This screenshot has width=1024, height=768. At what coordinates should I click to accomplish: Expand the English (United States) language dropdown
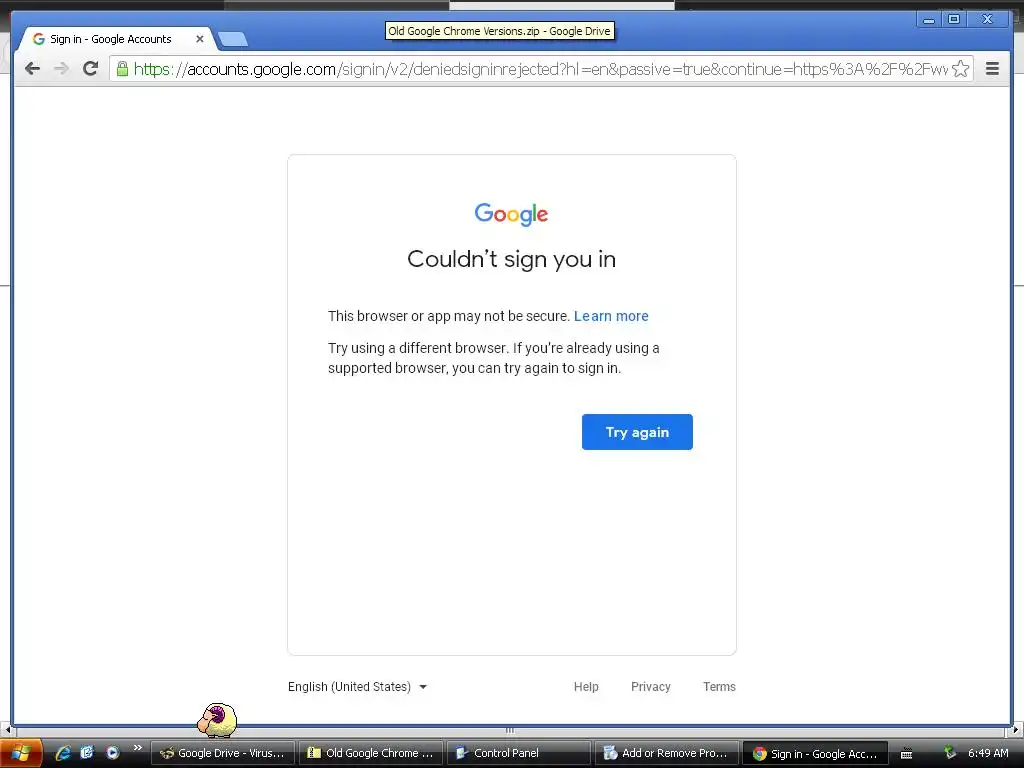click(x=357, y=686)
